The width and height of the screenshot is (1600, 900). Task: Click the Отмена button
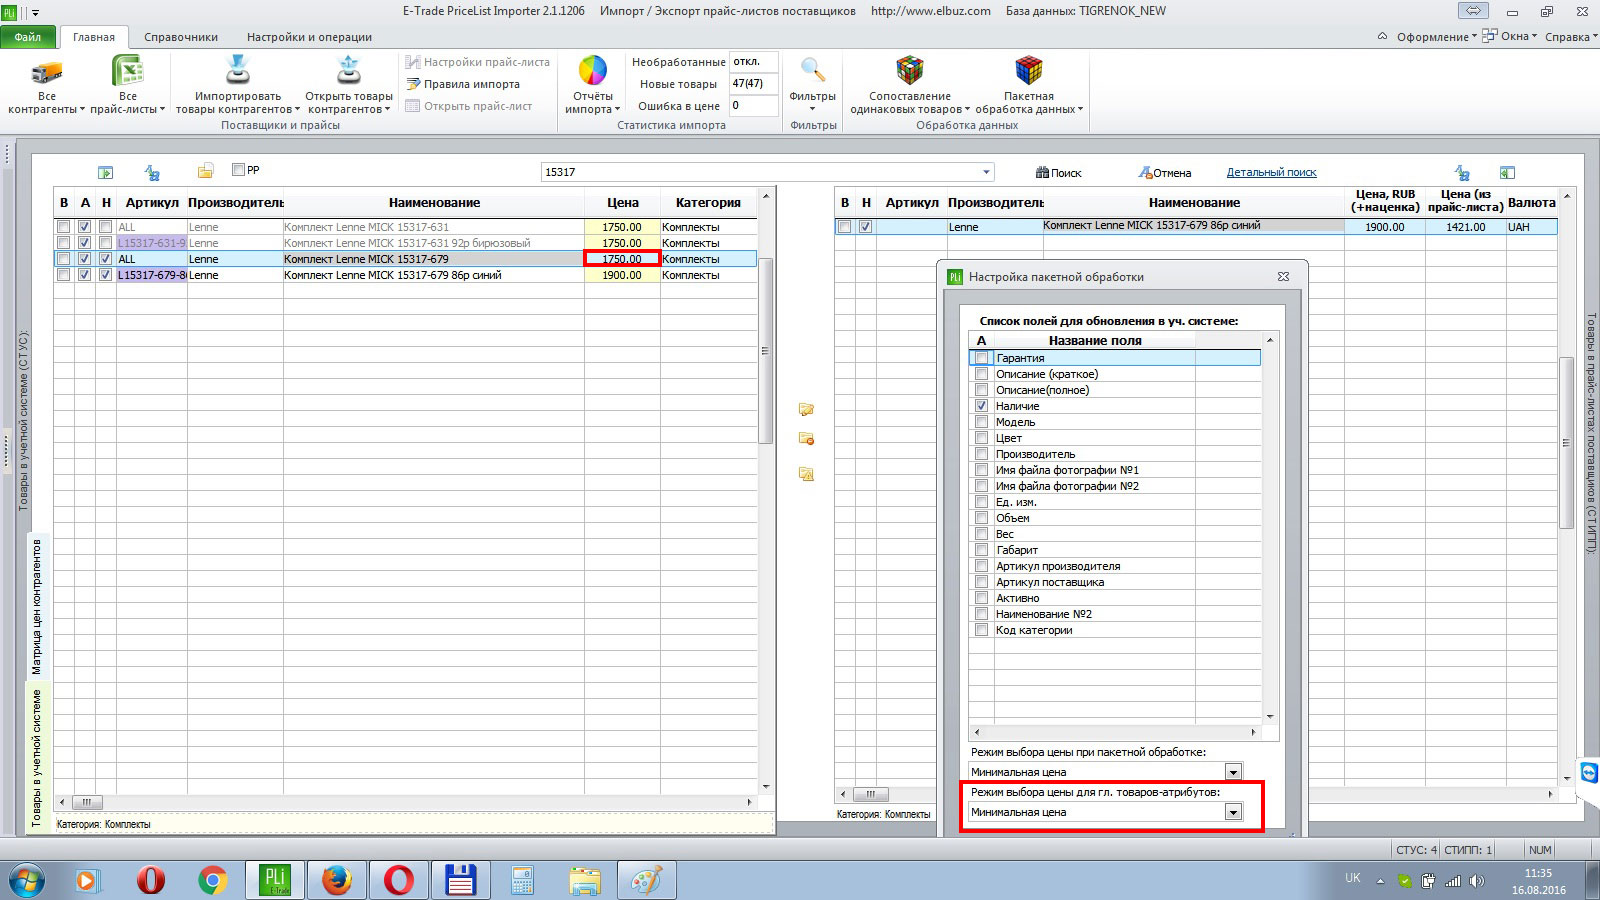pyautogui.click(x=1165, y=172)
